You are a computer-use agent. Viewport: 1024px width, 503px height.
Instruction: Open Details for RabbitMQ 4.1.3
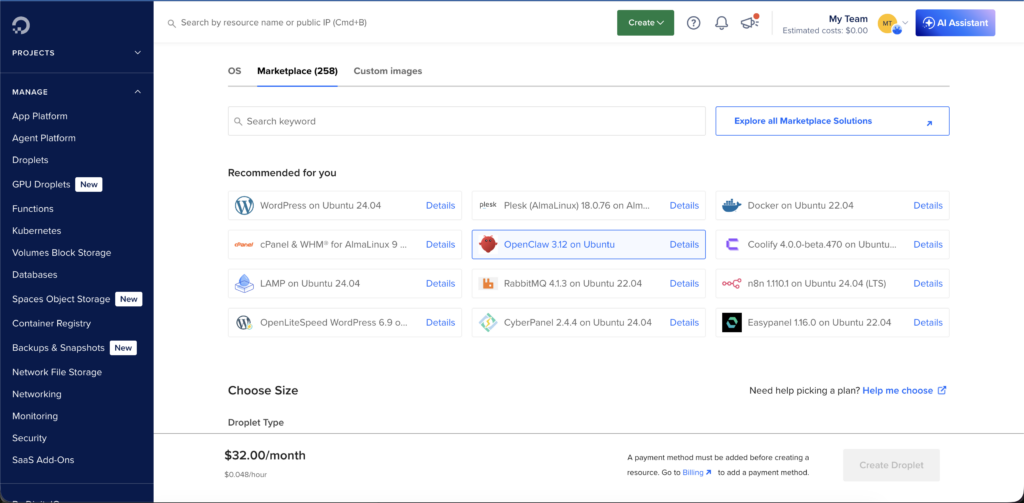coord(684,284)
